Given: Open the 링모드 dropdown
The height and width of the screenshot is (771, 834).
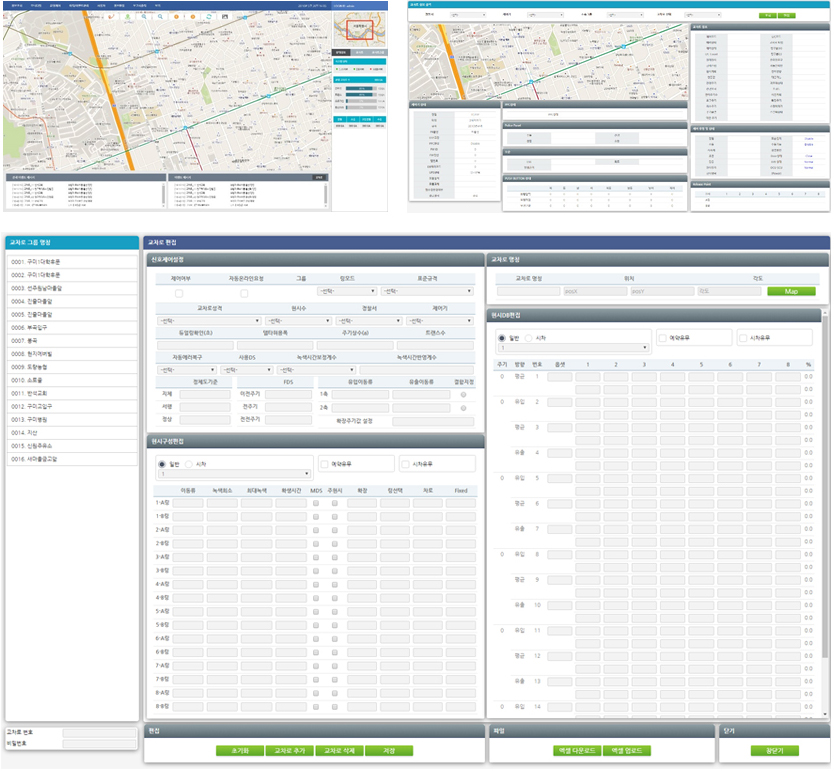Looking at the screenshot, I should [347, 291].
